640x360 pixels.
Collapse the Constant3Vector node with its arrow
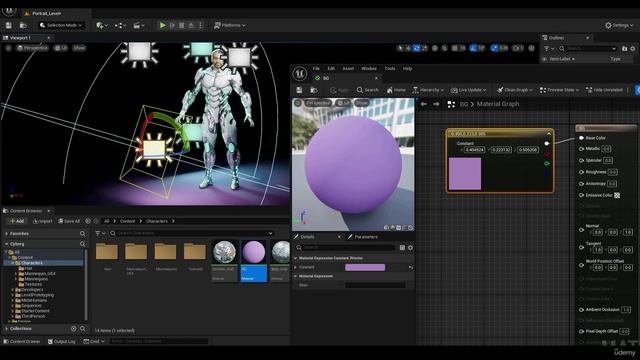tap(549, 134)
